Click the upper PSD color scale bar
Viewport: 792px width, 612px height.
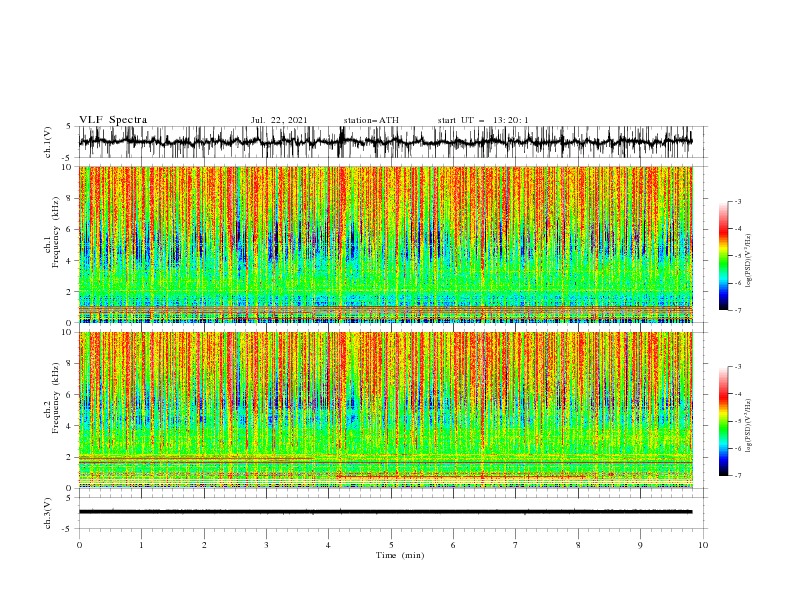(723, 256)
